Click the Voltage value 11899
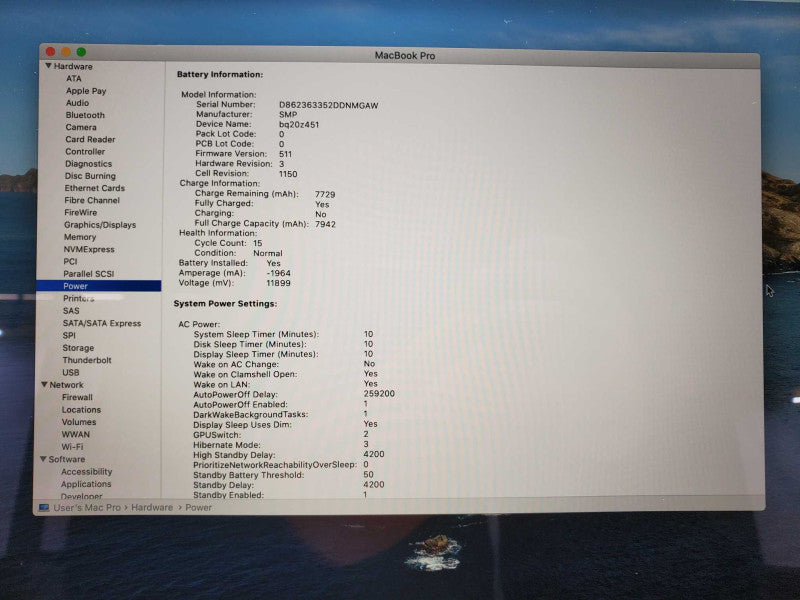 (x=278, y=283)
